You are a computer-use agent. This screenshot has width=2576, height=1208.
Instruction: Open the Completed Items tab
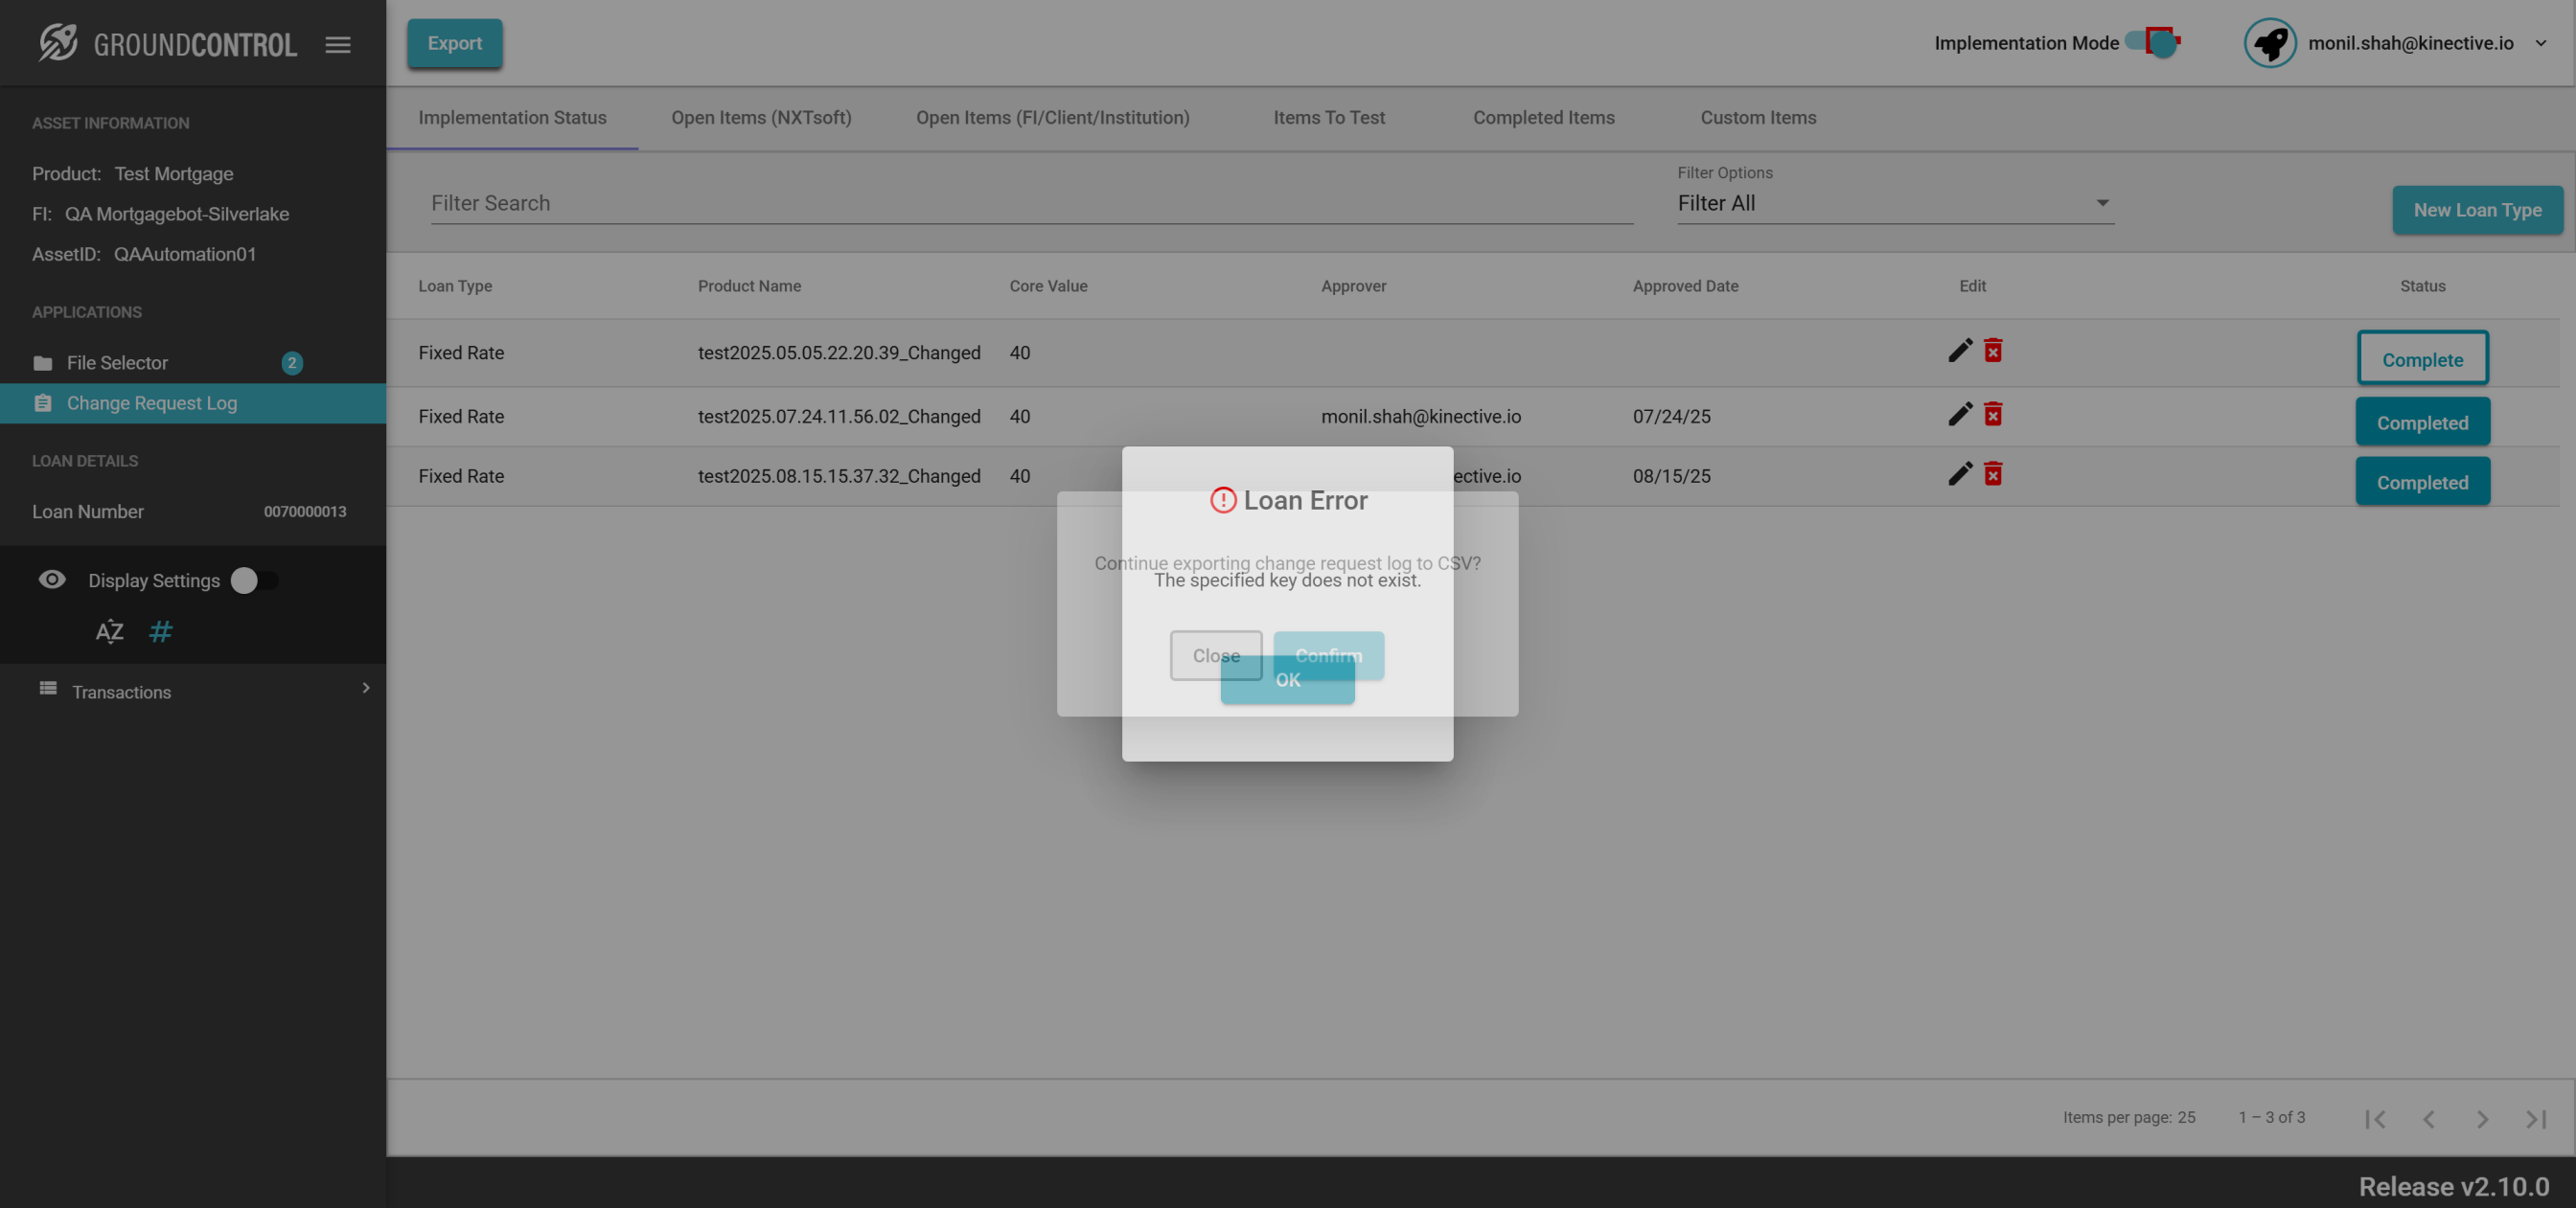click(1543, 118)
